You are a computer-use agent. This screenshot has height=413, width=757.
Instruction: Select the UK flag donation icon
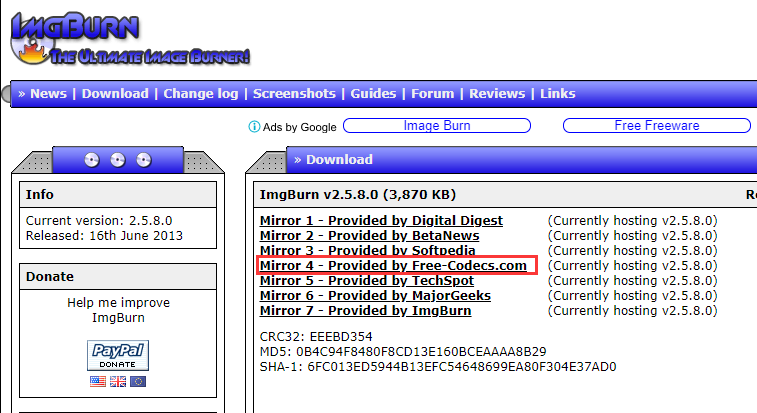click(118, 382)
